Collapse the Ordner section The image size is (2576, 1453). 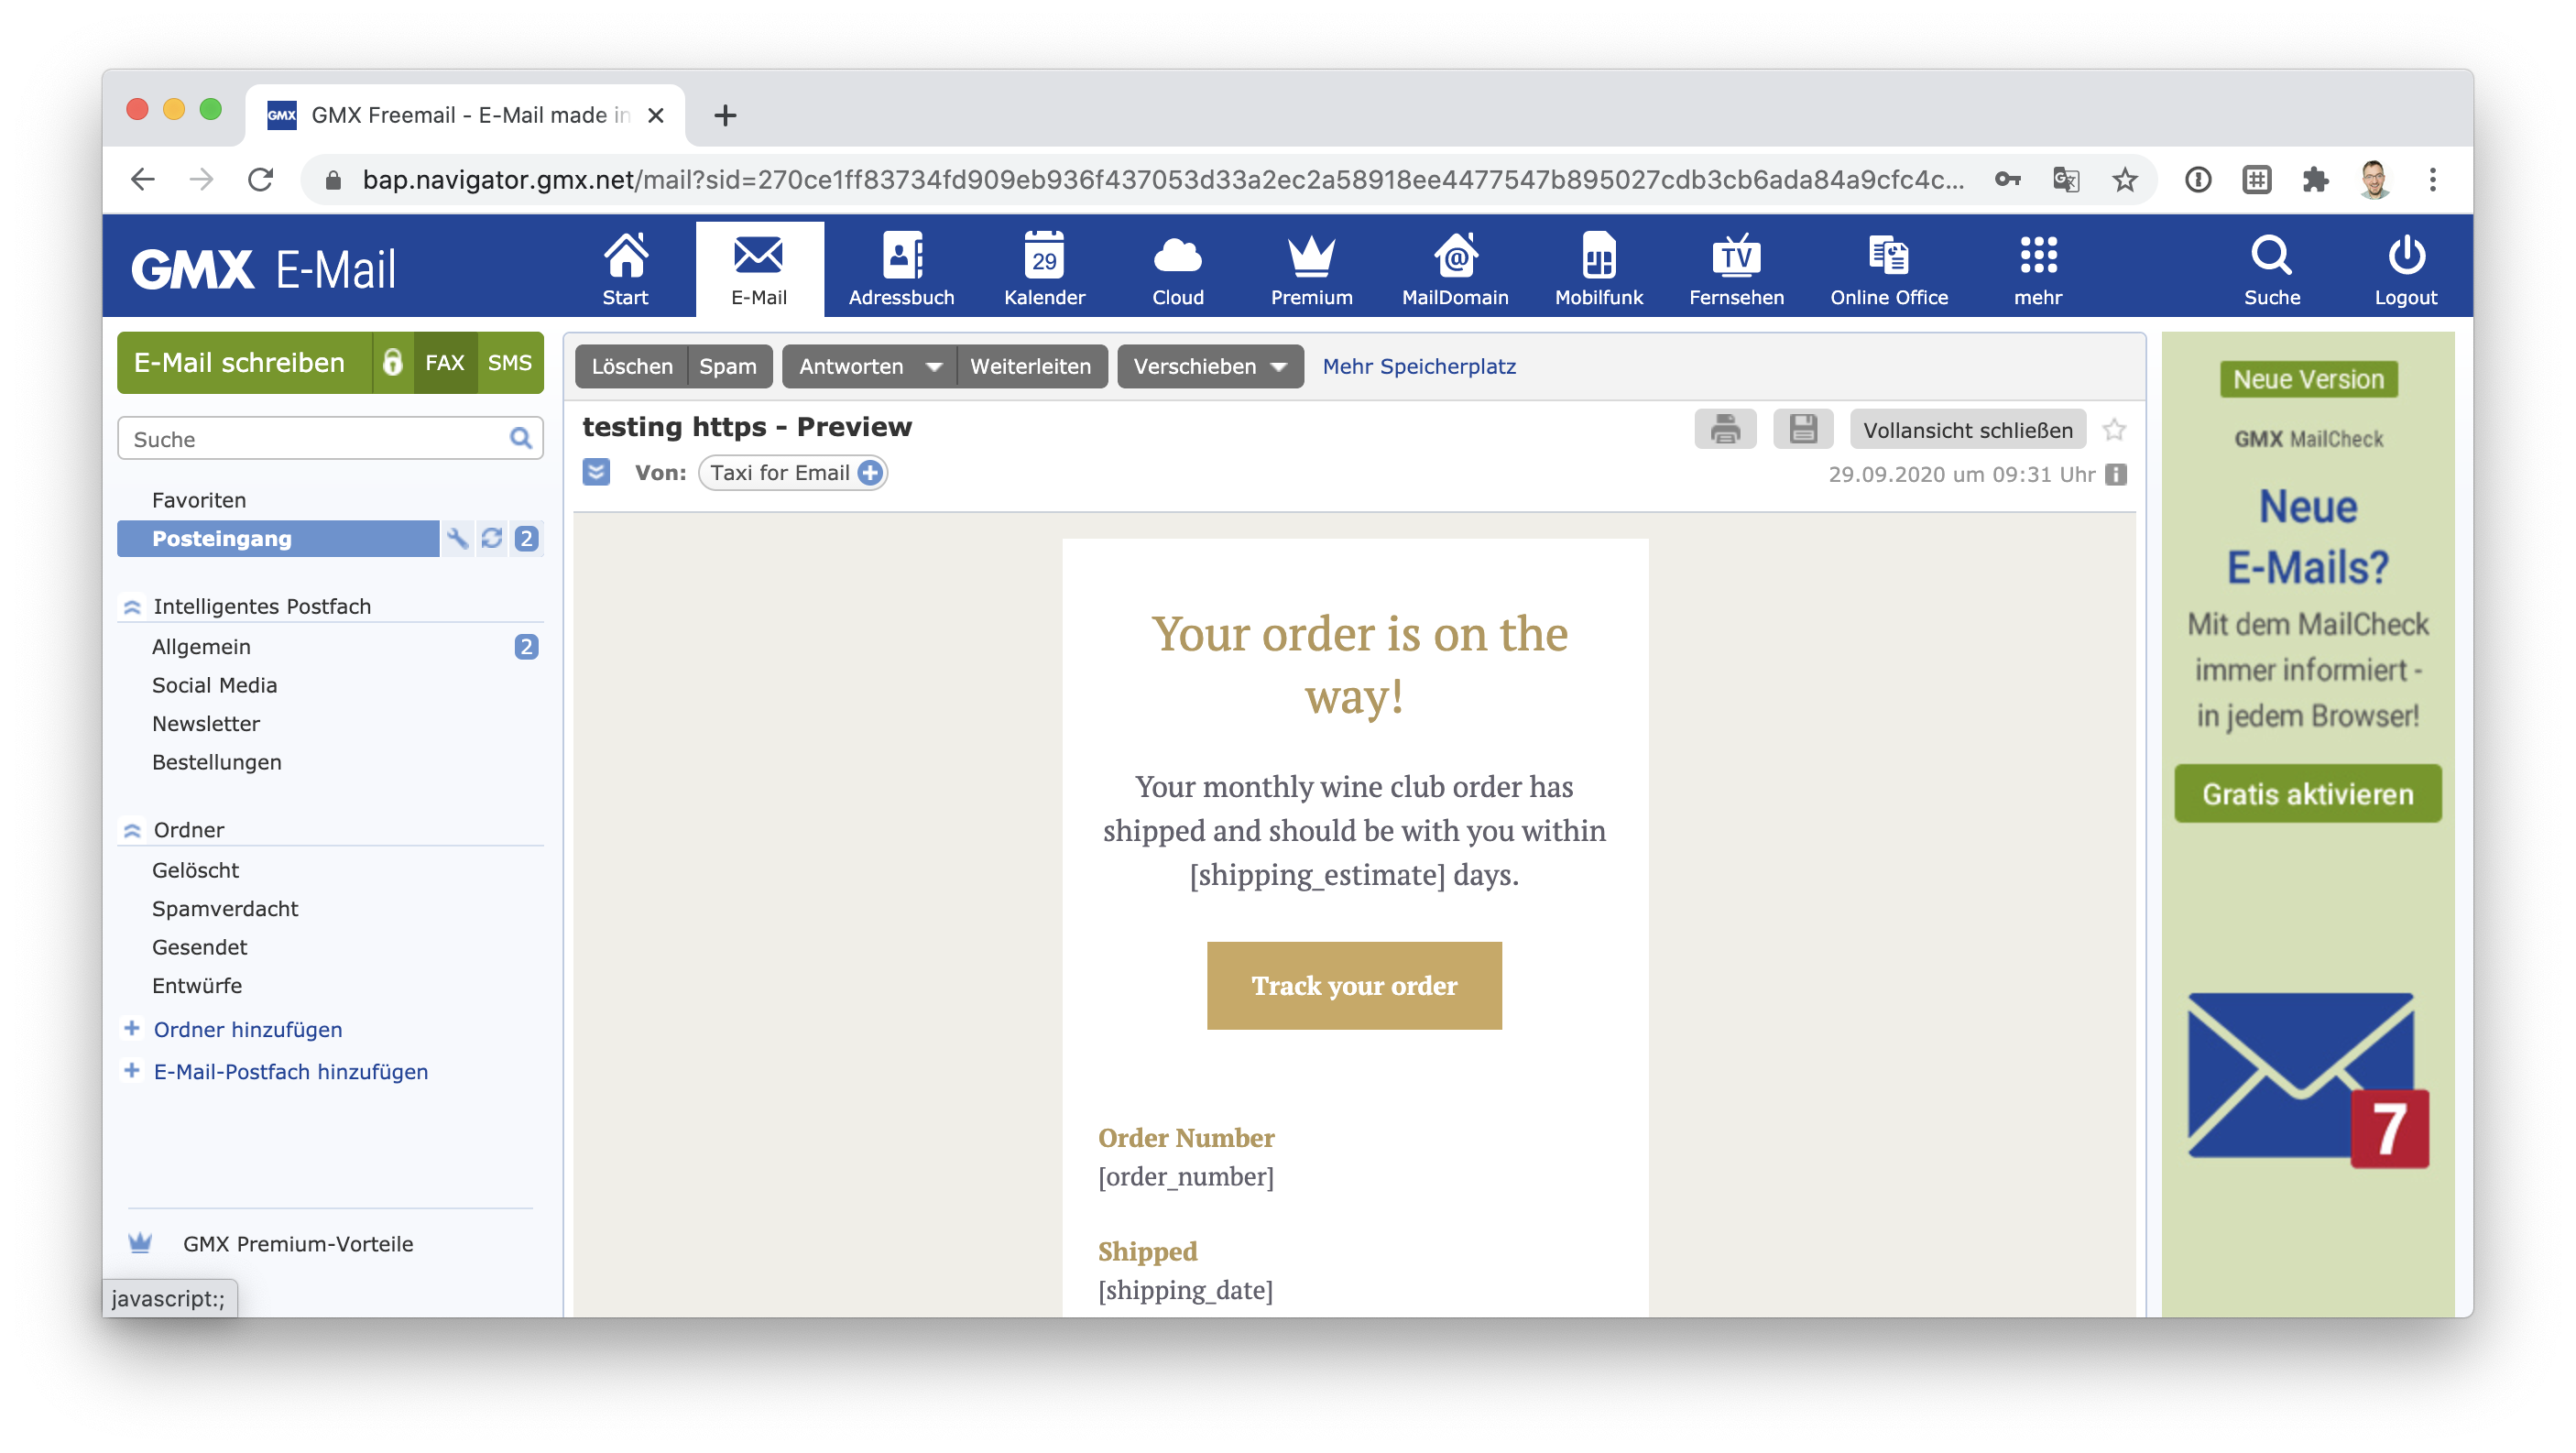tap(131, 830)
